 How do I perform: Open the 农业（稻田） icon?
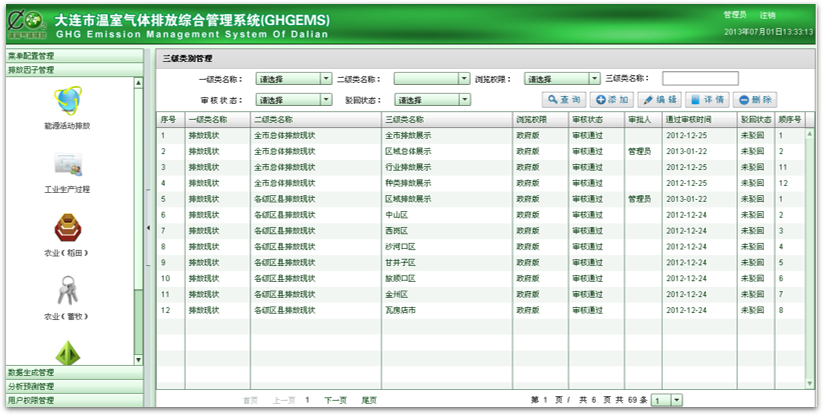pyautogui.click(x=67, y=228)
